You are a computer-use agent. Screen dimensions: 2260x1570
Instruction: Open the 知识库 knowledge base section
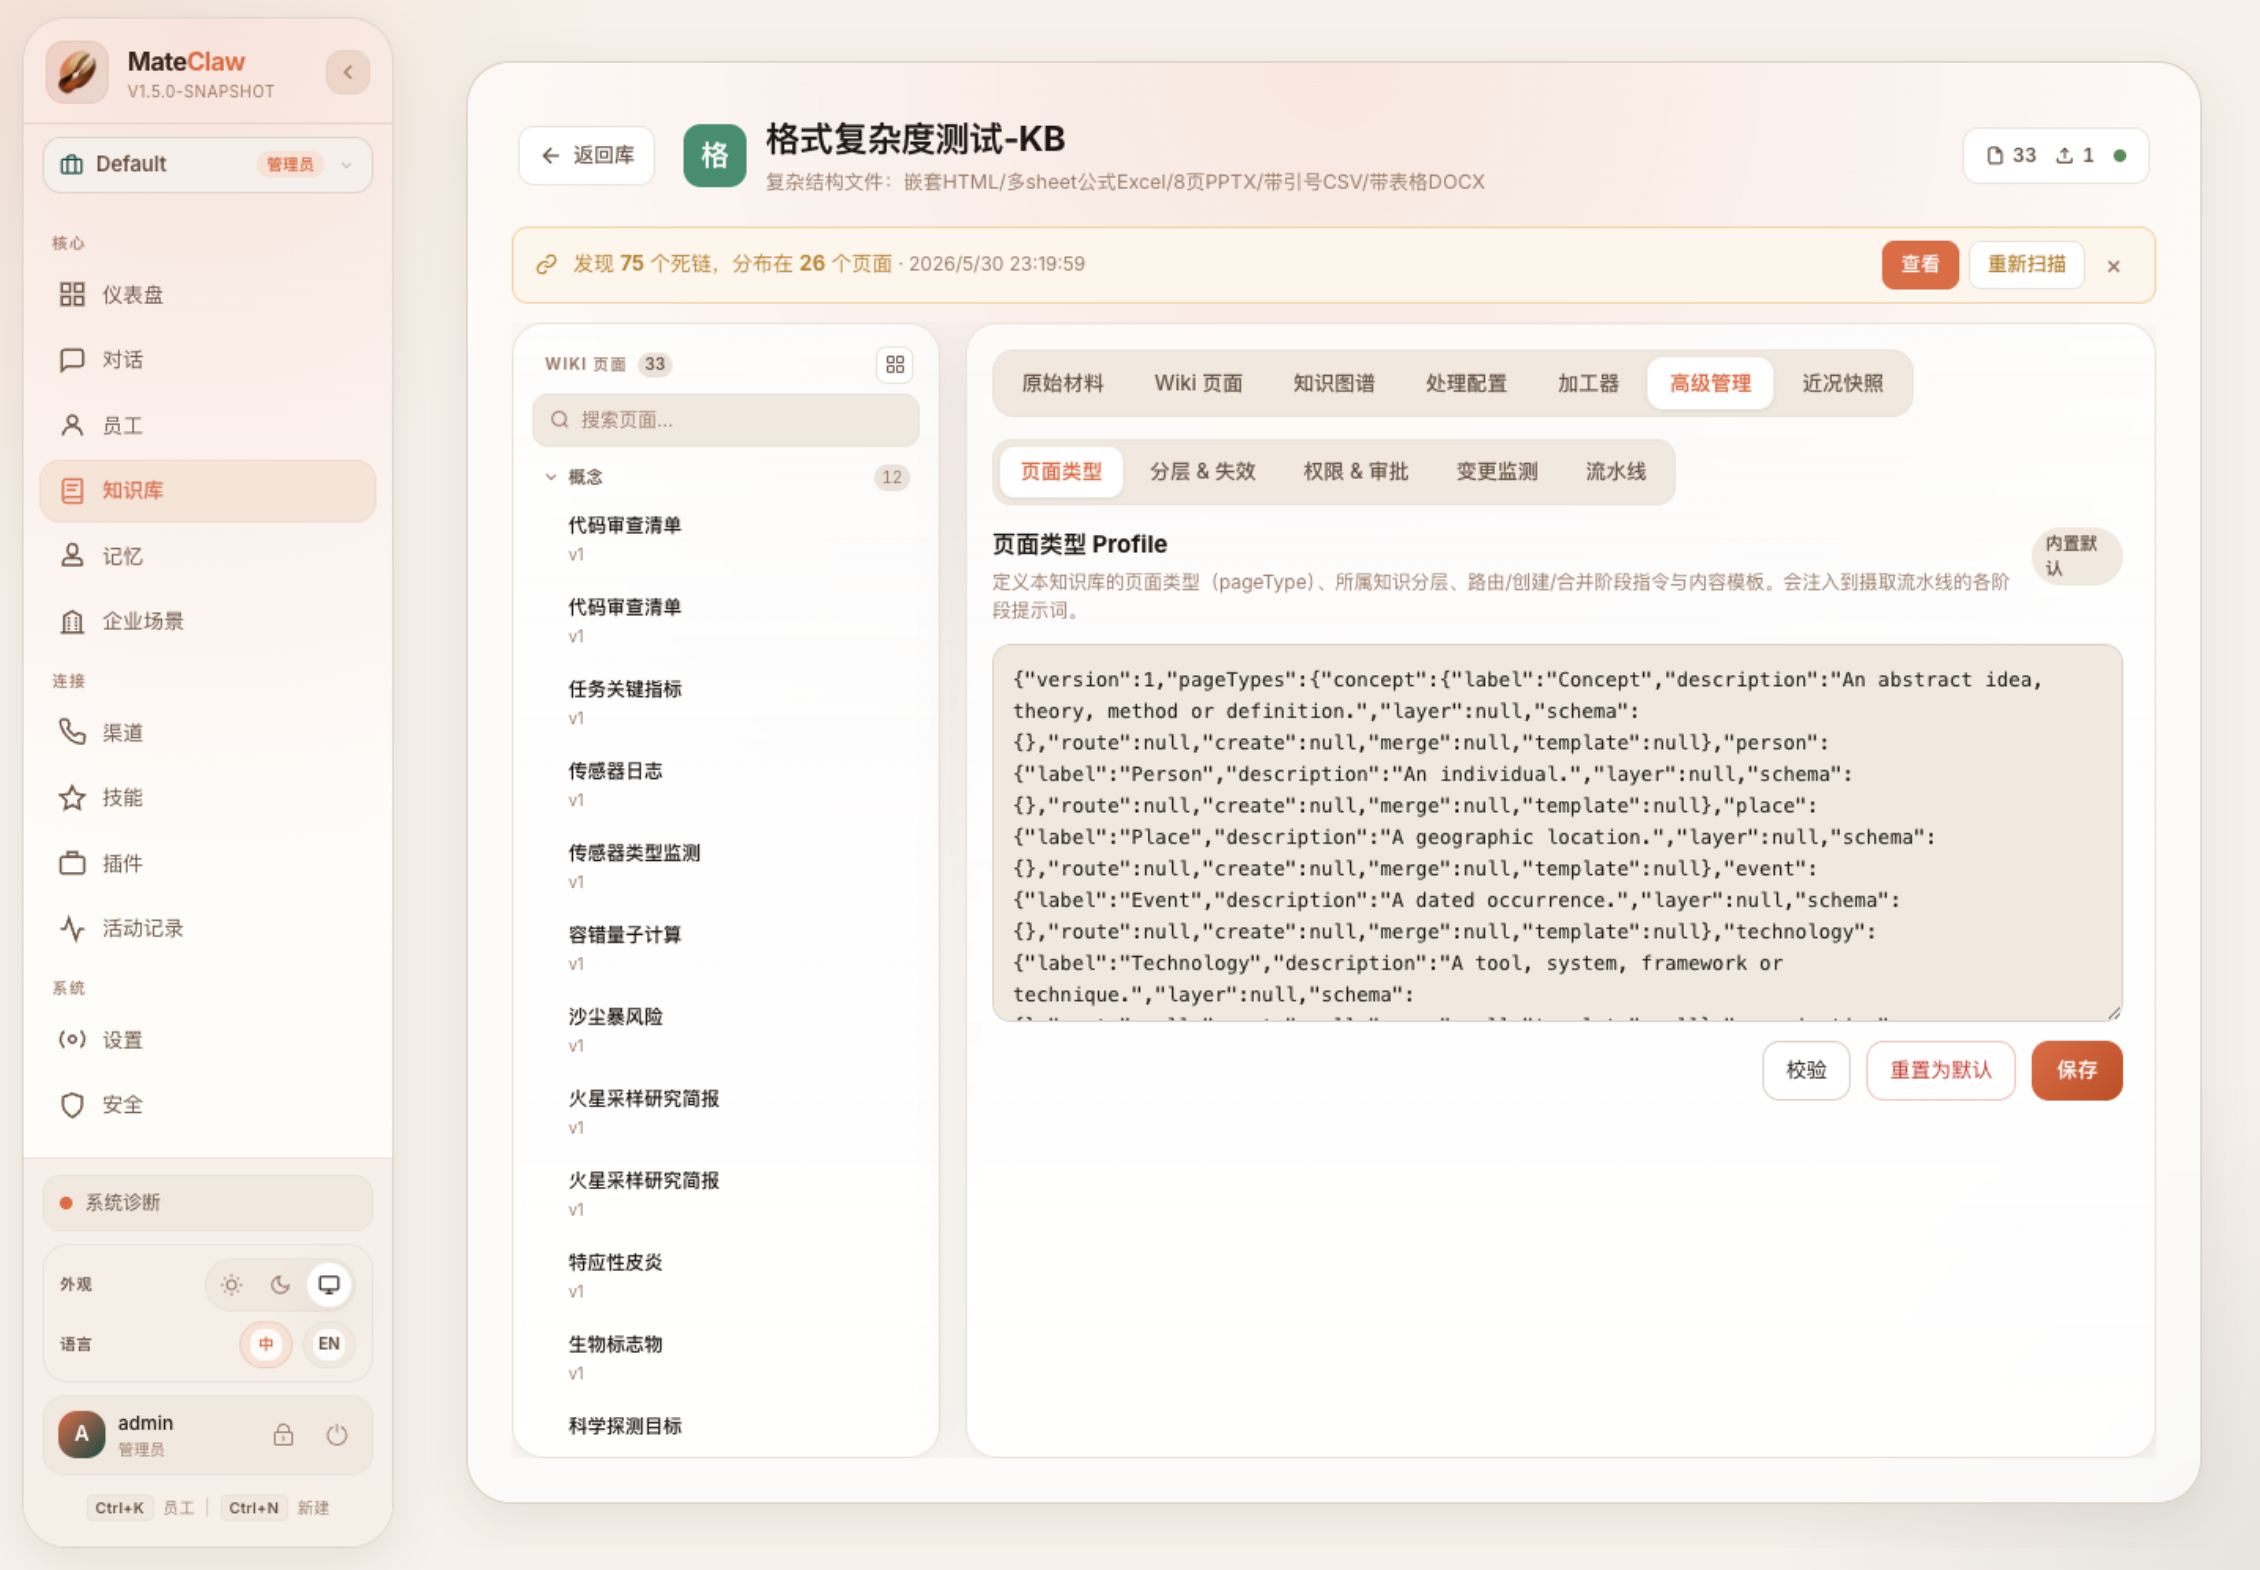pos(207,490)
